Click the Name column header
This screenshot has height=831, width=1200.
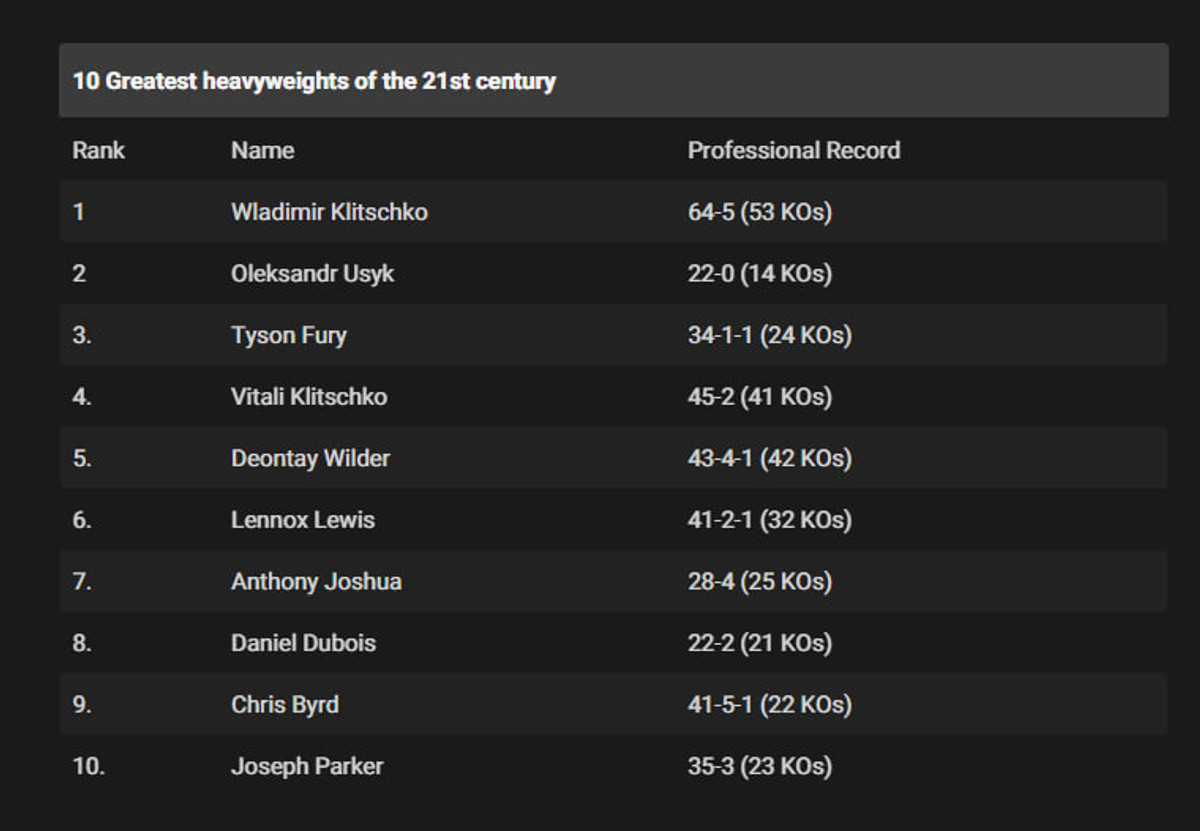click(x=262, y=150)
